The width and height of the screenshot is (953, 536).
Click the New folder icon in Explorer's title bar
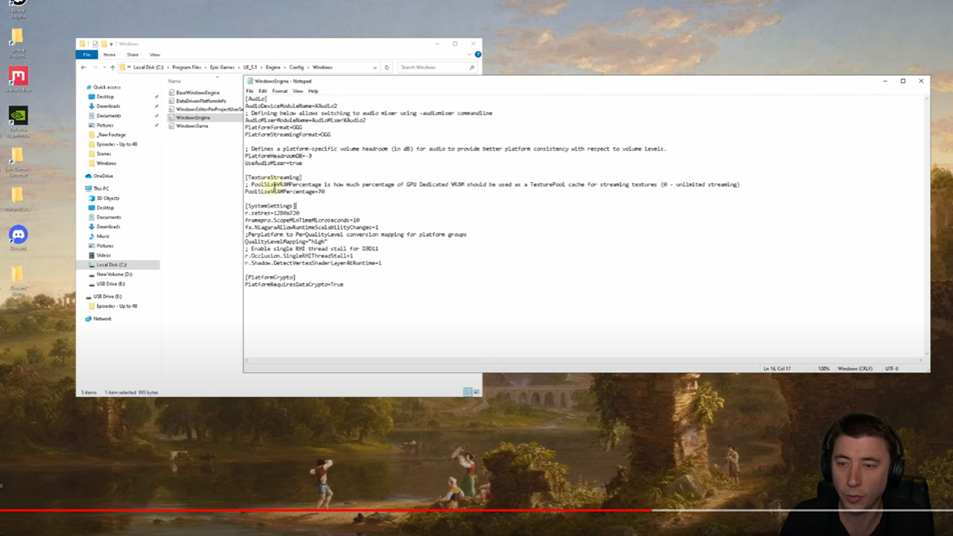[x=104, y=44]
